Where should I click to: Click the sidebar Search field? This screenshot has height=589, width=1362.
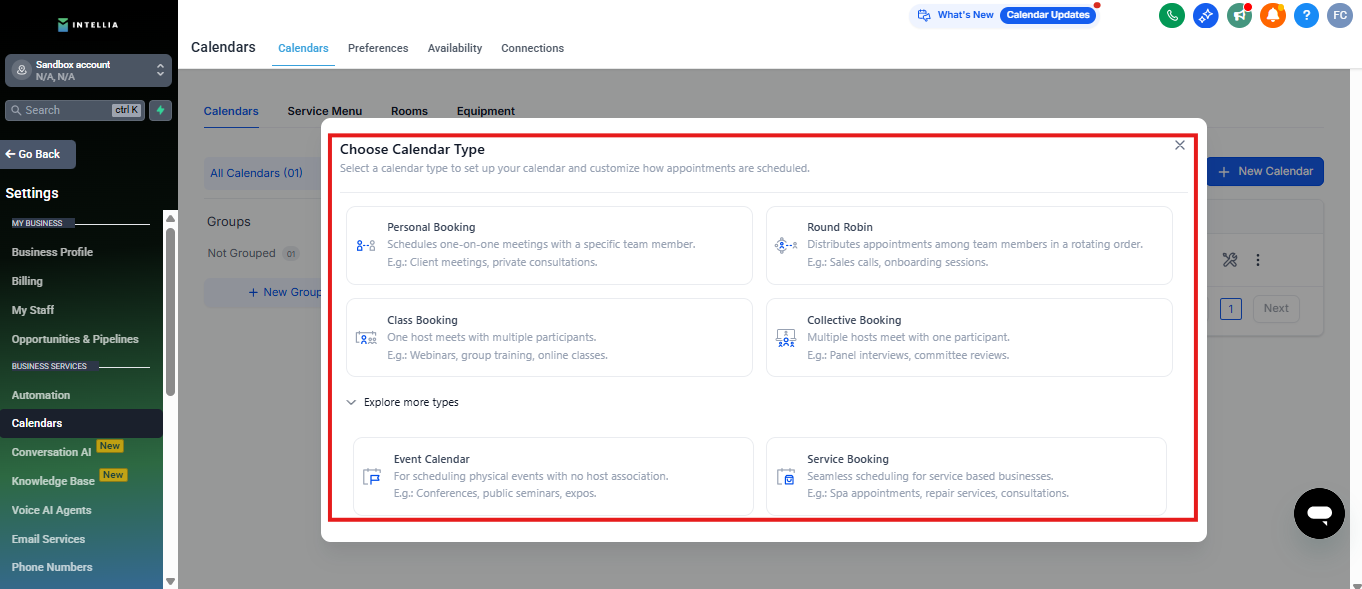[65, 110]
